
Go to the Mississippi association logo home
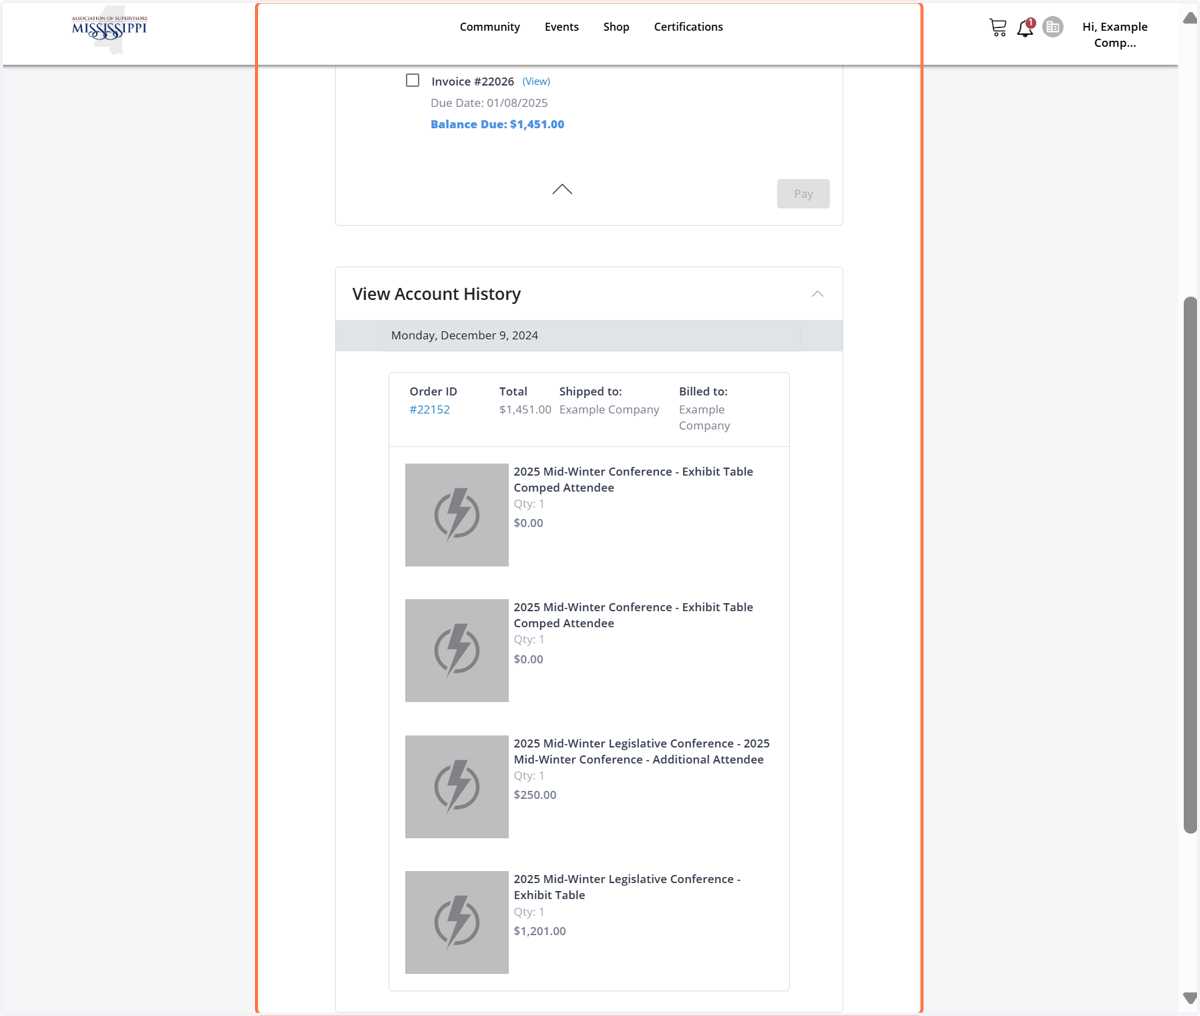109,30
